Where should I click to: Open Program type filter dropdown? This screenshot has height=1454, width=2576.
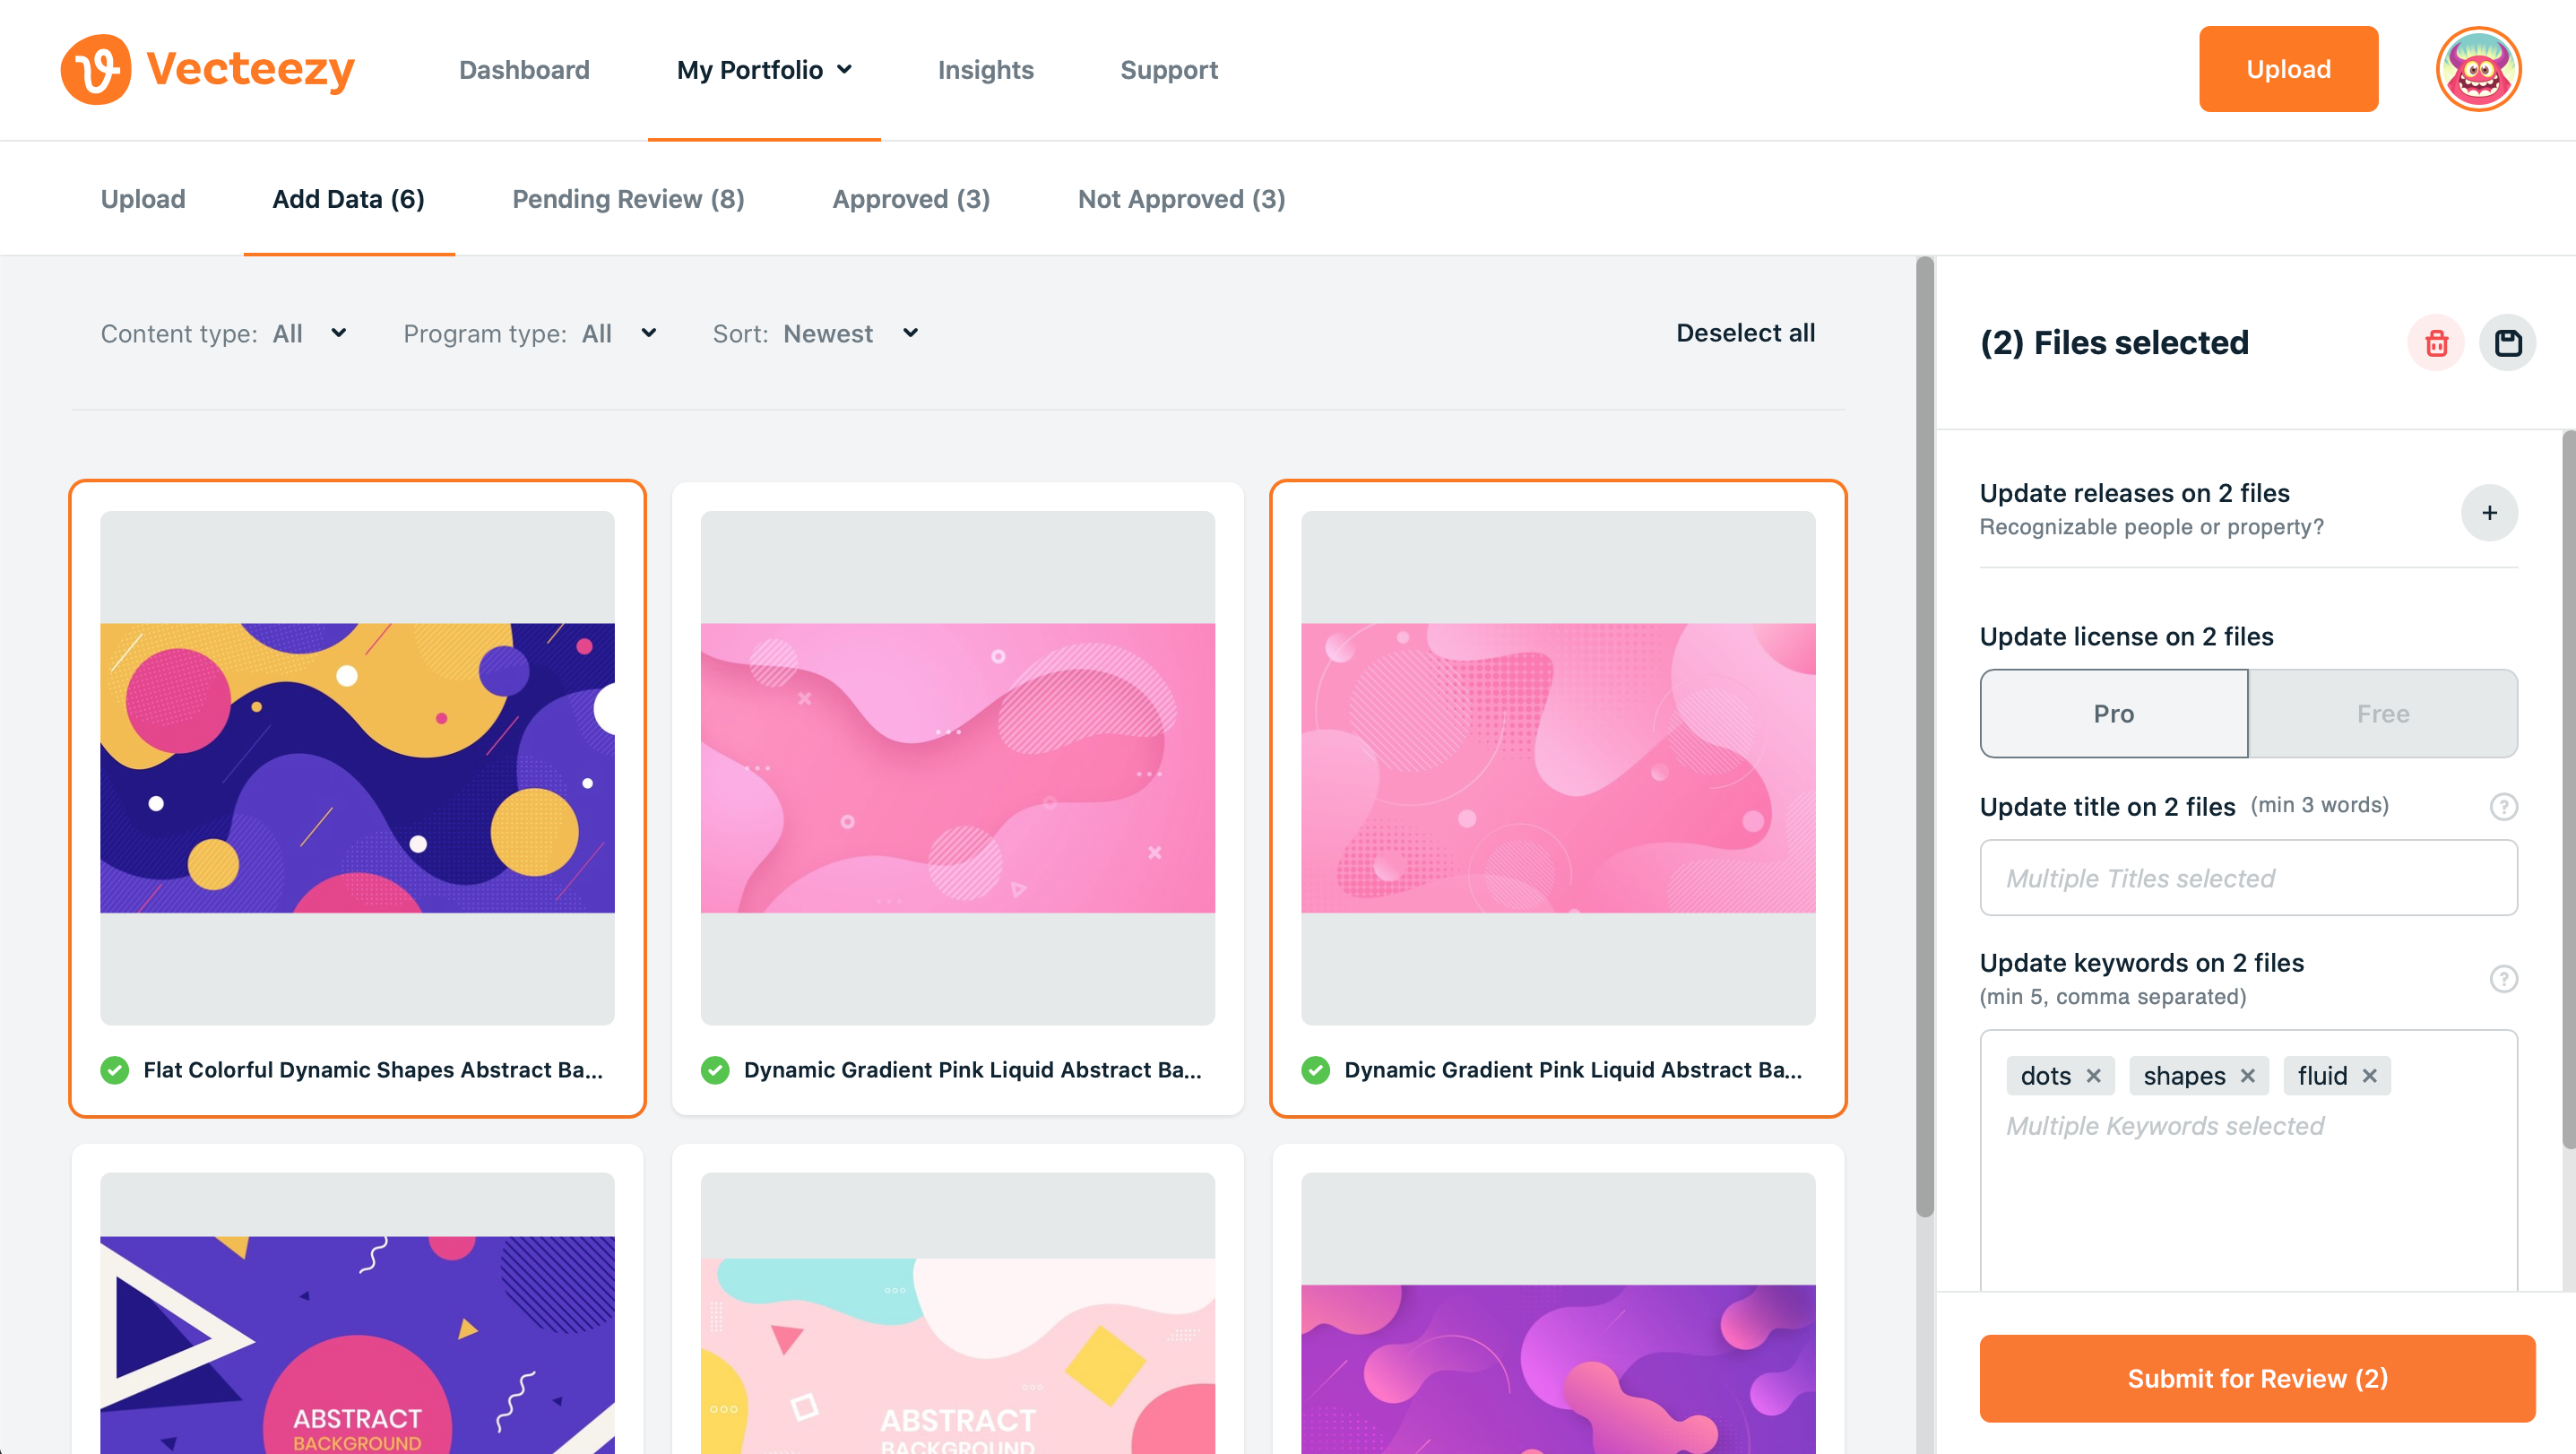530,333
